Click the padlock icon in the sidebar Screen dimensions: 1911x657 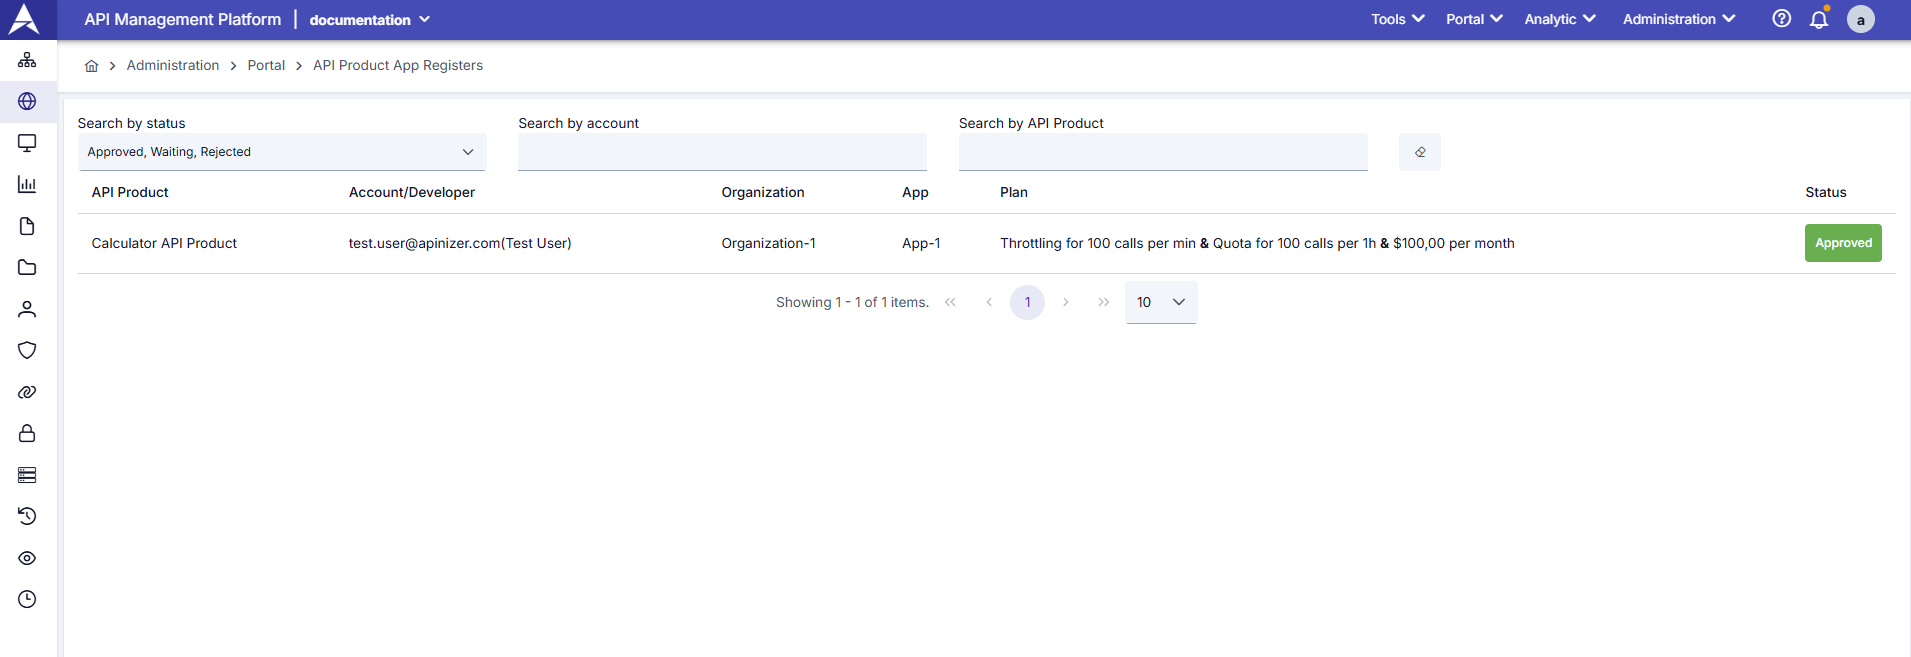[27, 433]
